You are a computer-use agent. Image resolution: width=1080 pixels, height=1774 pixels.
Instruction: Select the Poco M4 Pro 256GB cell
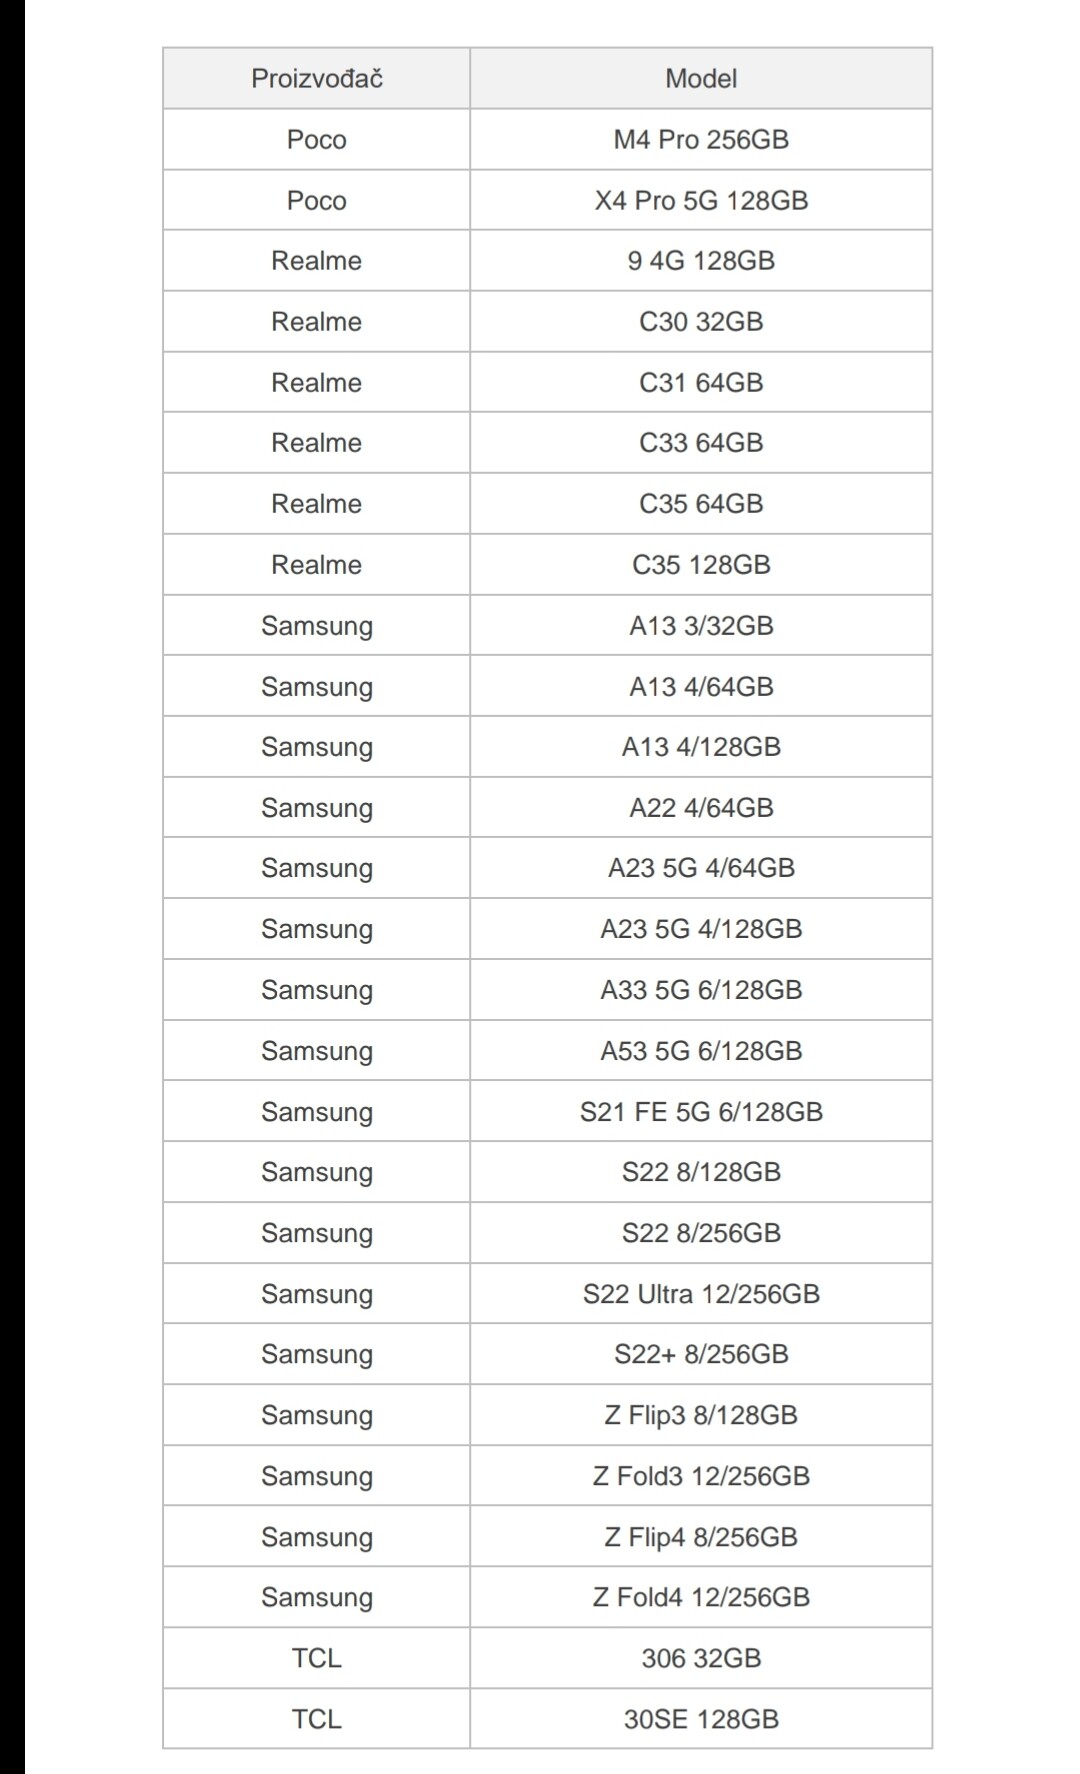701,139
